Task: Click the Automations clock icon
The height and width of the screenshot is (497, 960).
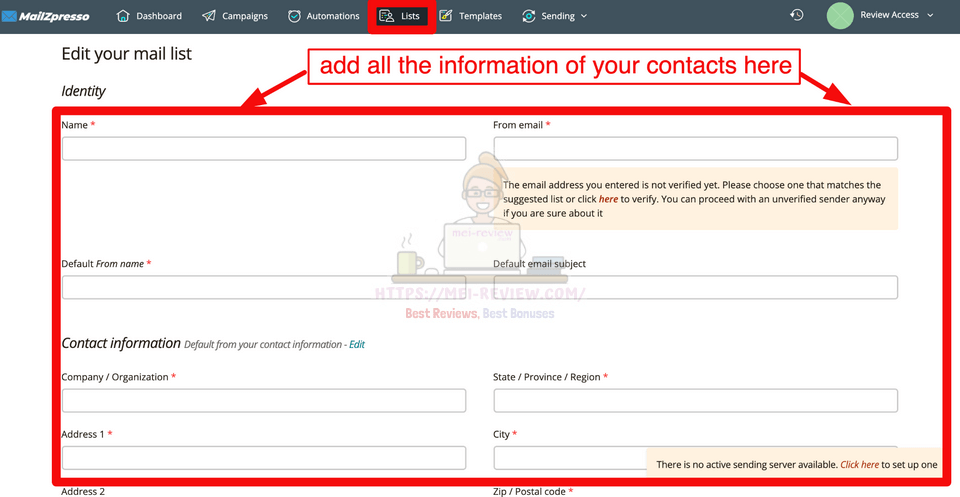Action: click(294, 16)
